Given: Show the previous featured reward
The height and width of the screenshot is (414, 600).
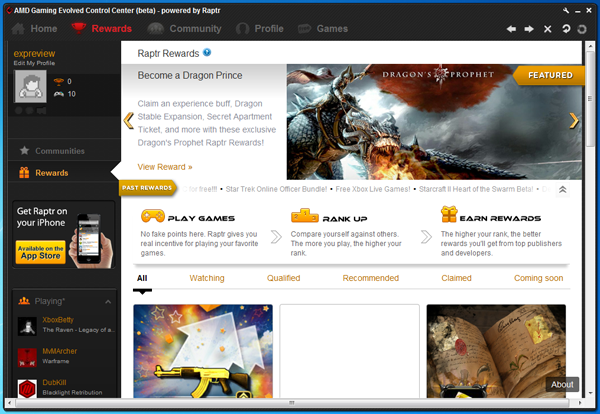Looking at the screenshot, I should click(129, 120).
